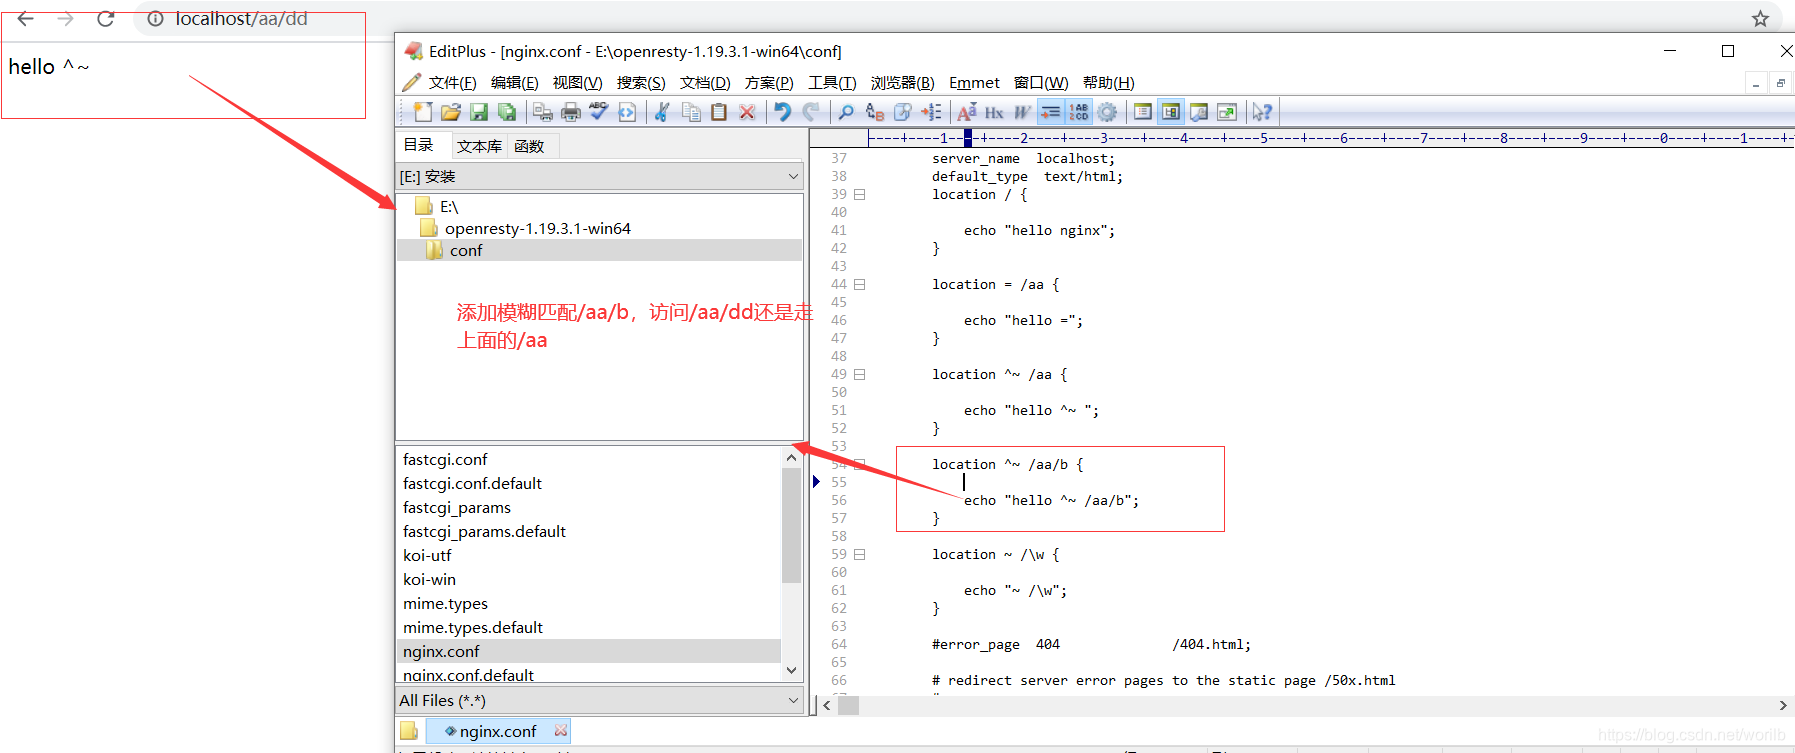Click the file list scroll down arrow

click(x=792, y=671)
